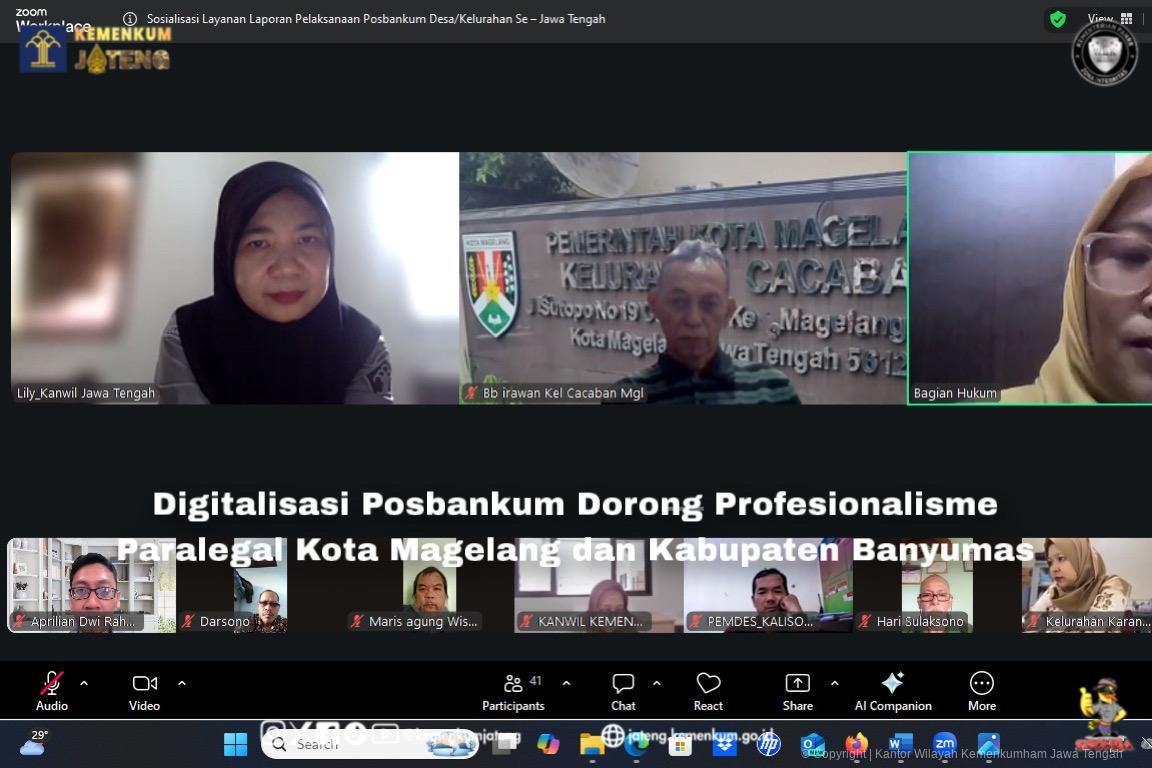Launch AI Companion
1152x768 pixels.
pyautogui.click(x=891, y=690)
